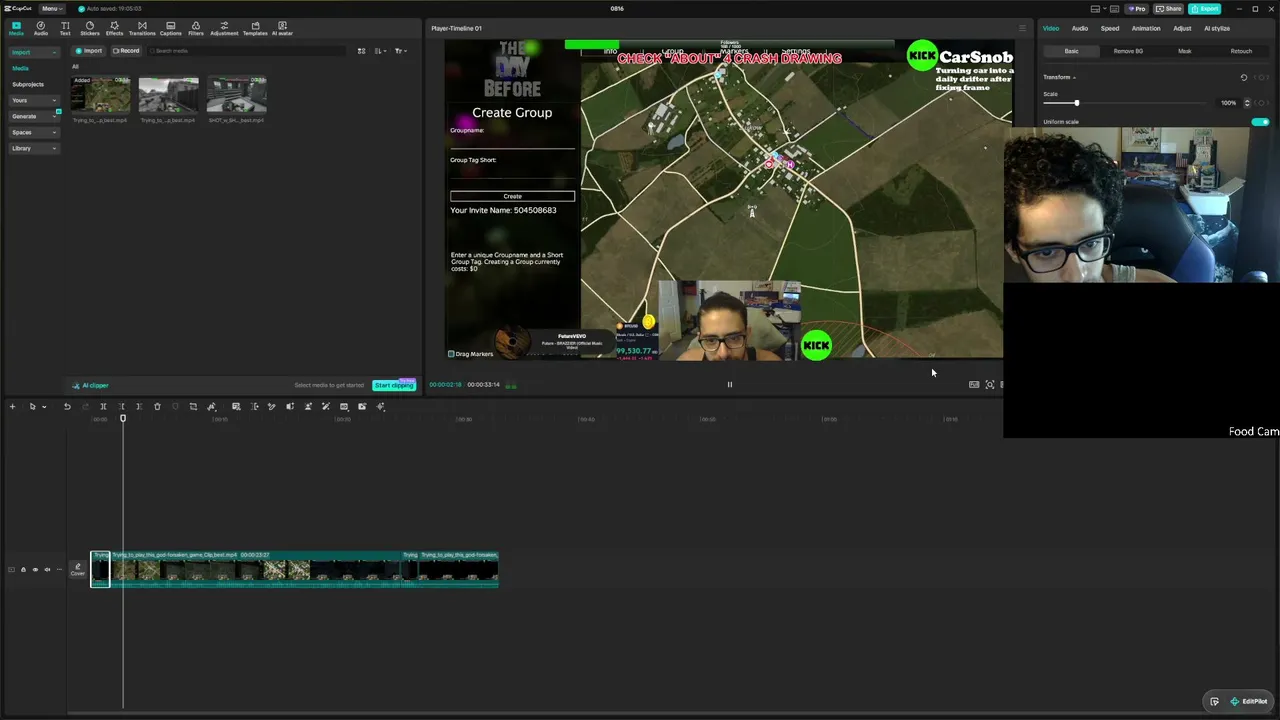
Task: Open the Text tool panel
Action: (x=65, y=28)
